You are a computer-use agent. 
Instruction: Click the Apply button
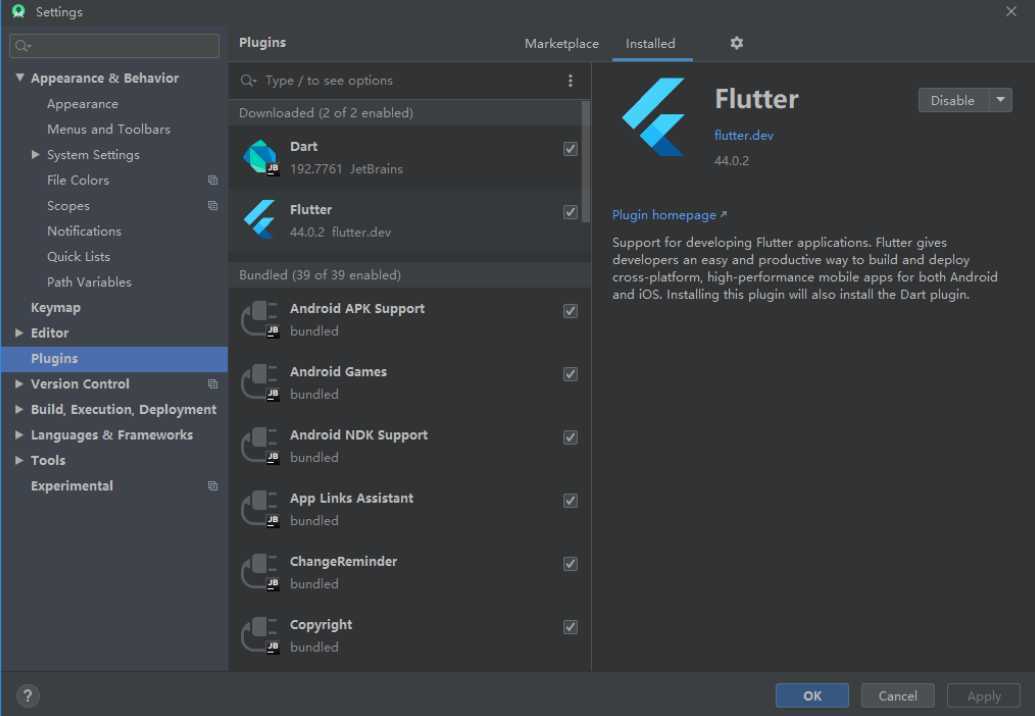pyautogui.click(x=984, y=696)
